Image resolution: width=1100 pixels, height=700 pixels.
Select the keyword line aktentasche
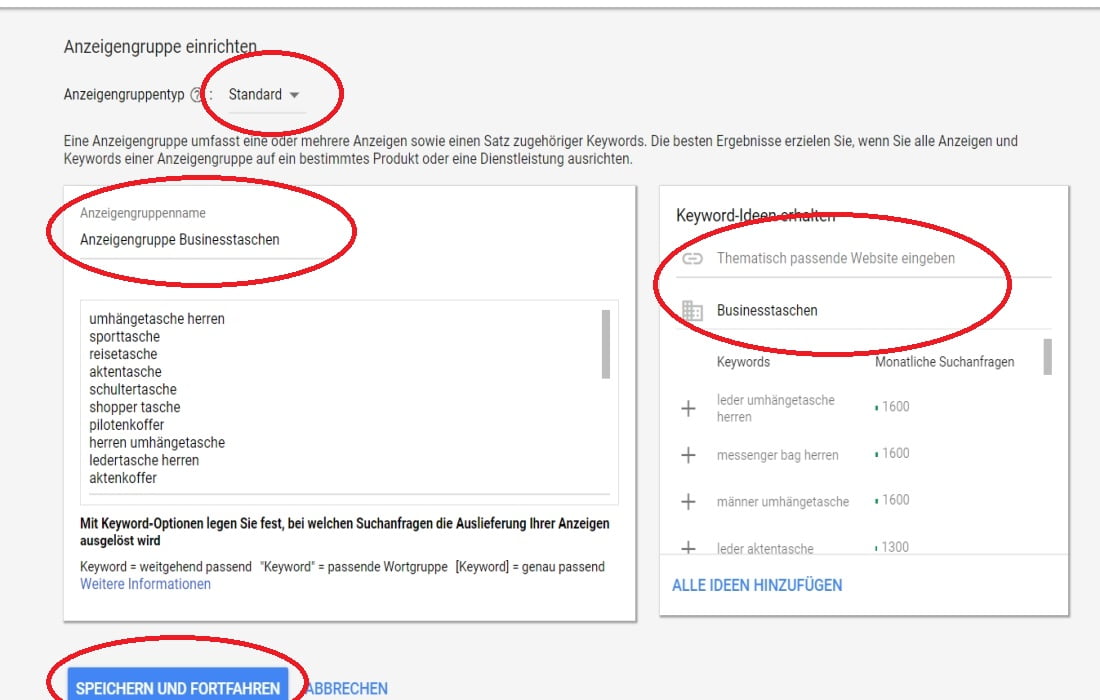(x=125, y=372)
